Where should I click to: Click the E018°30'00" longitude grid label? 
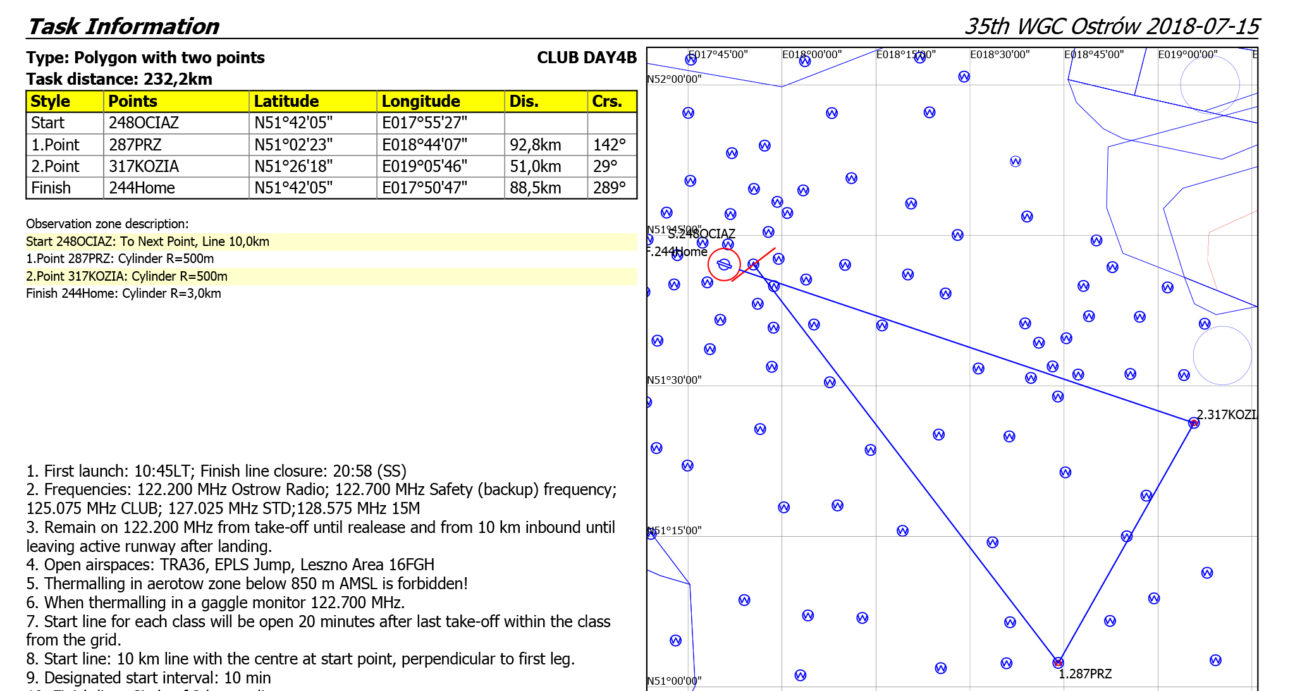(1000, 55)
